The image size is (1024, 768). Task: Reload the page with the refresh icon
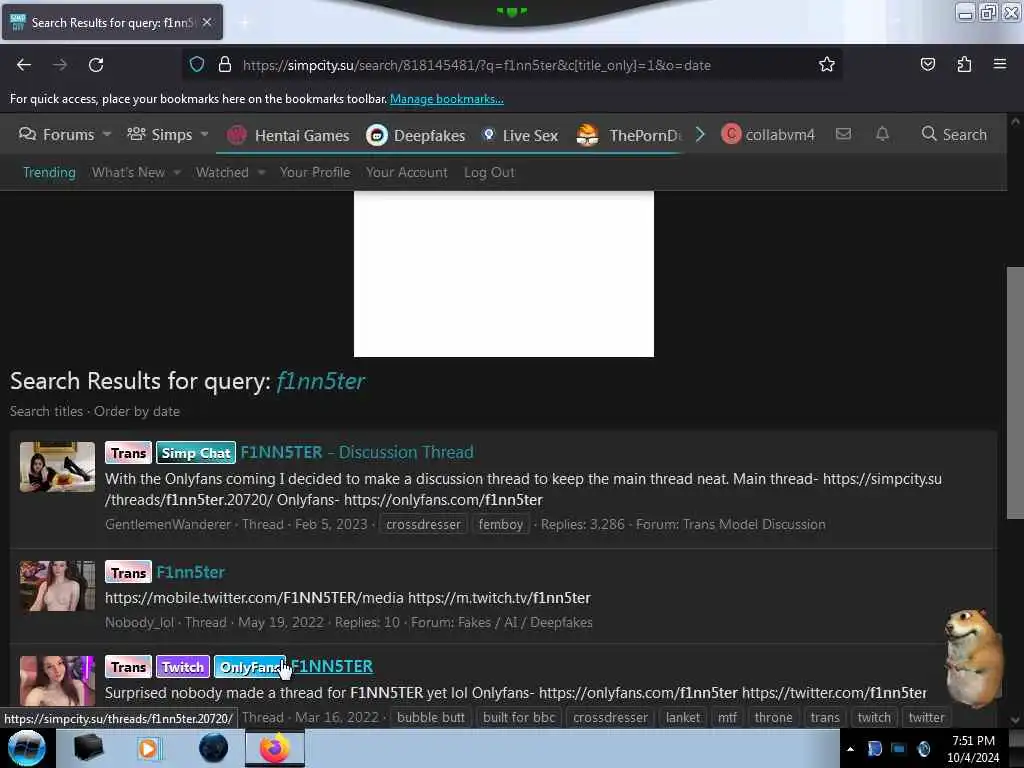[96, 65]
